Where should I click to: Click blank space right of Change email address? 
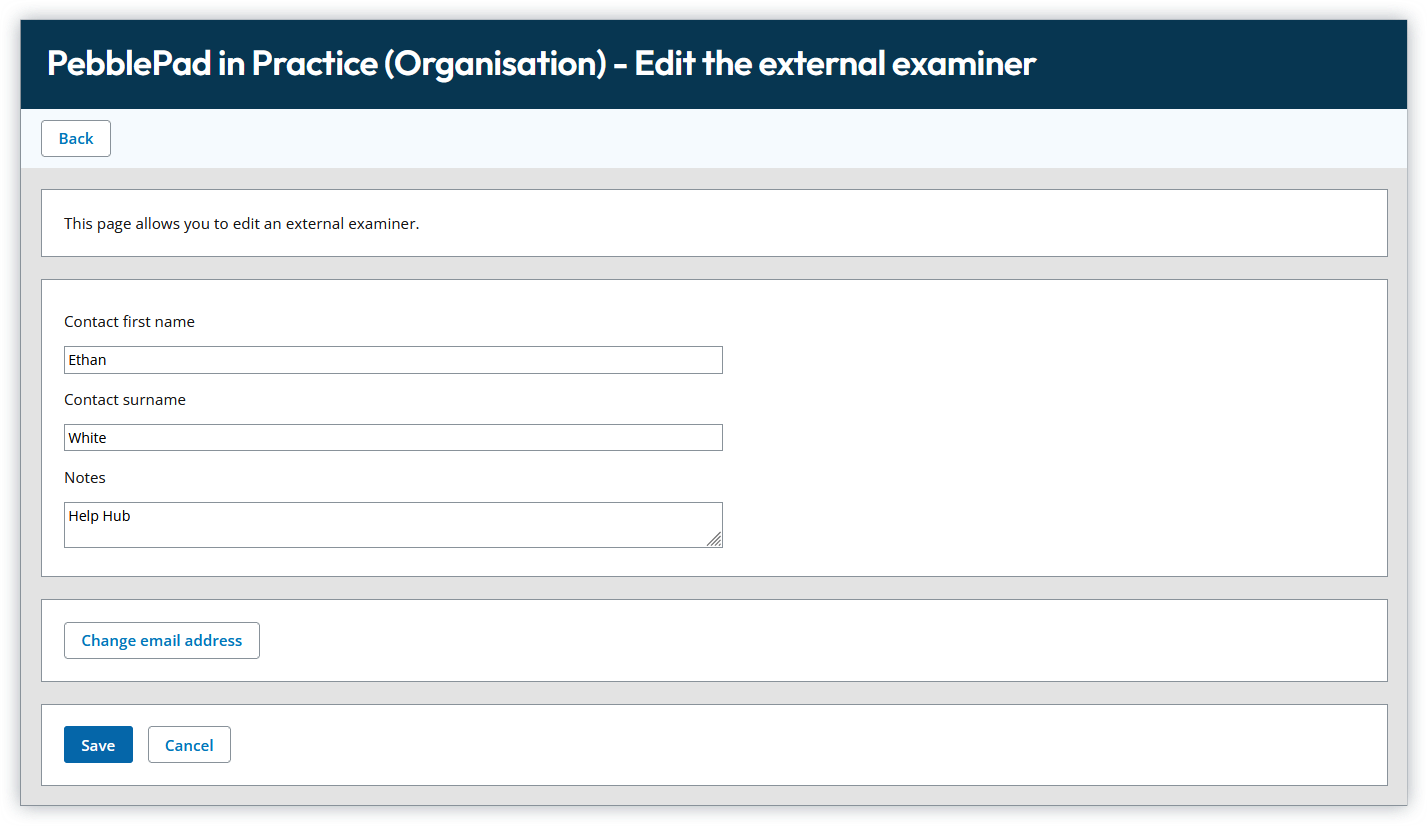(x=800, y=641)
